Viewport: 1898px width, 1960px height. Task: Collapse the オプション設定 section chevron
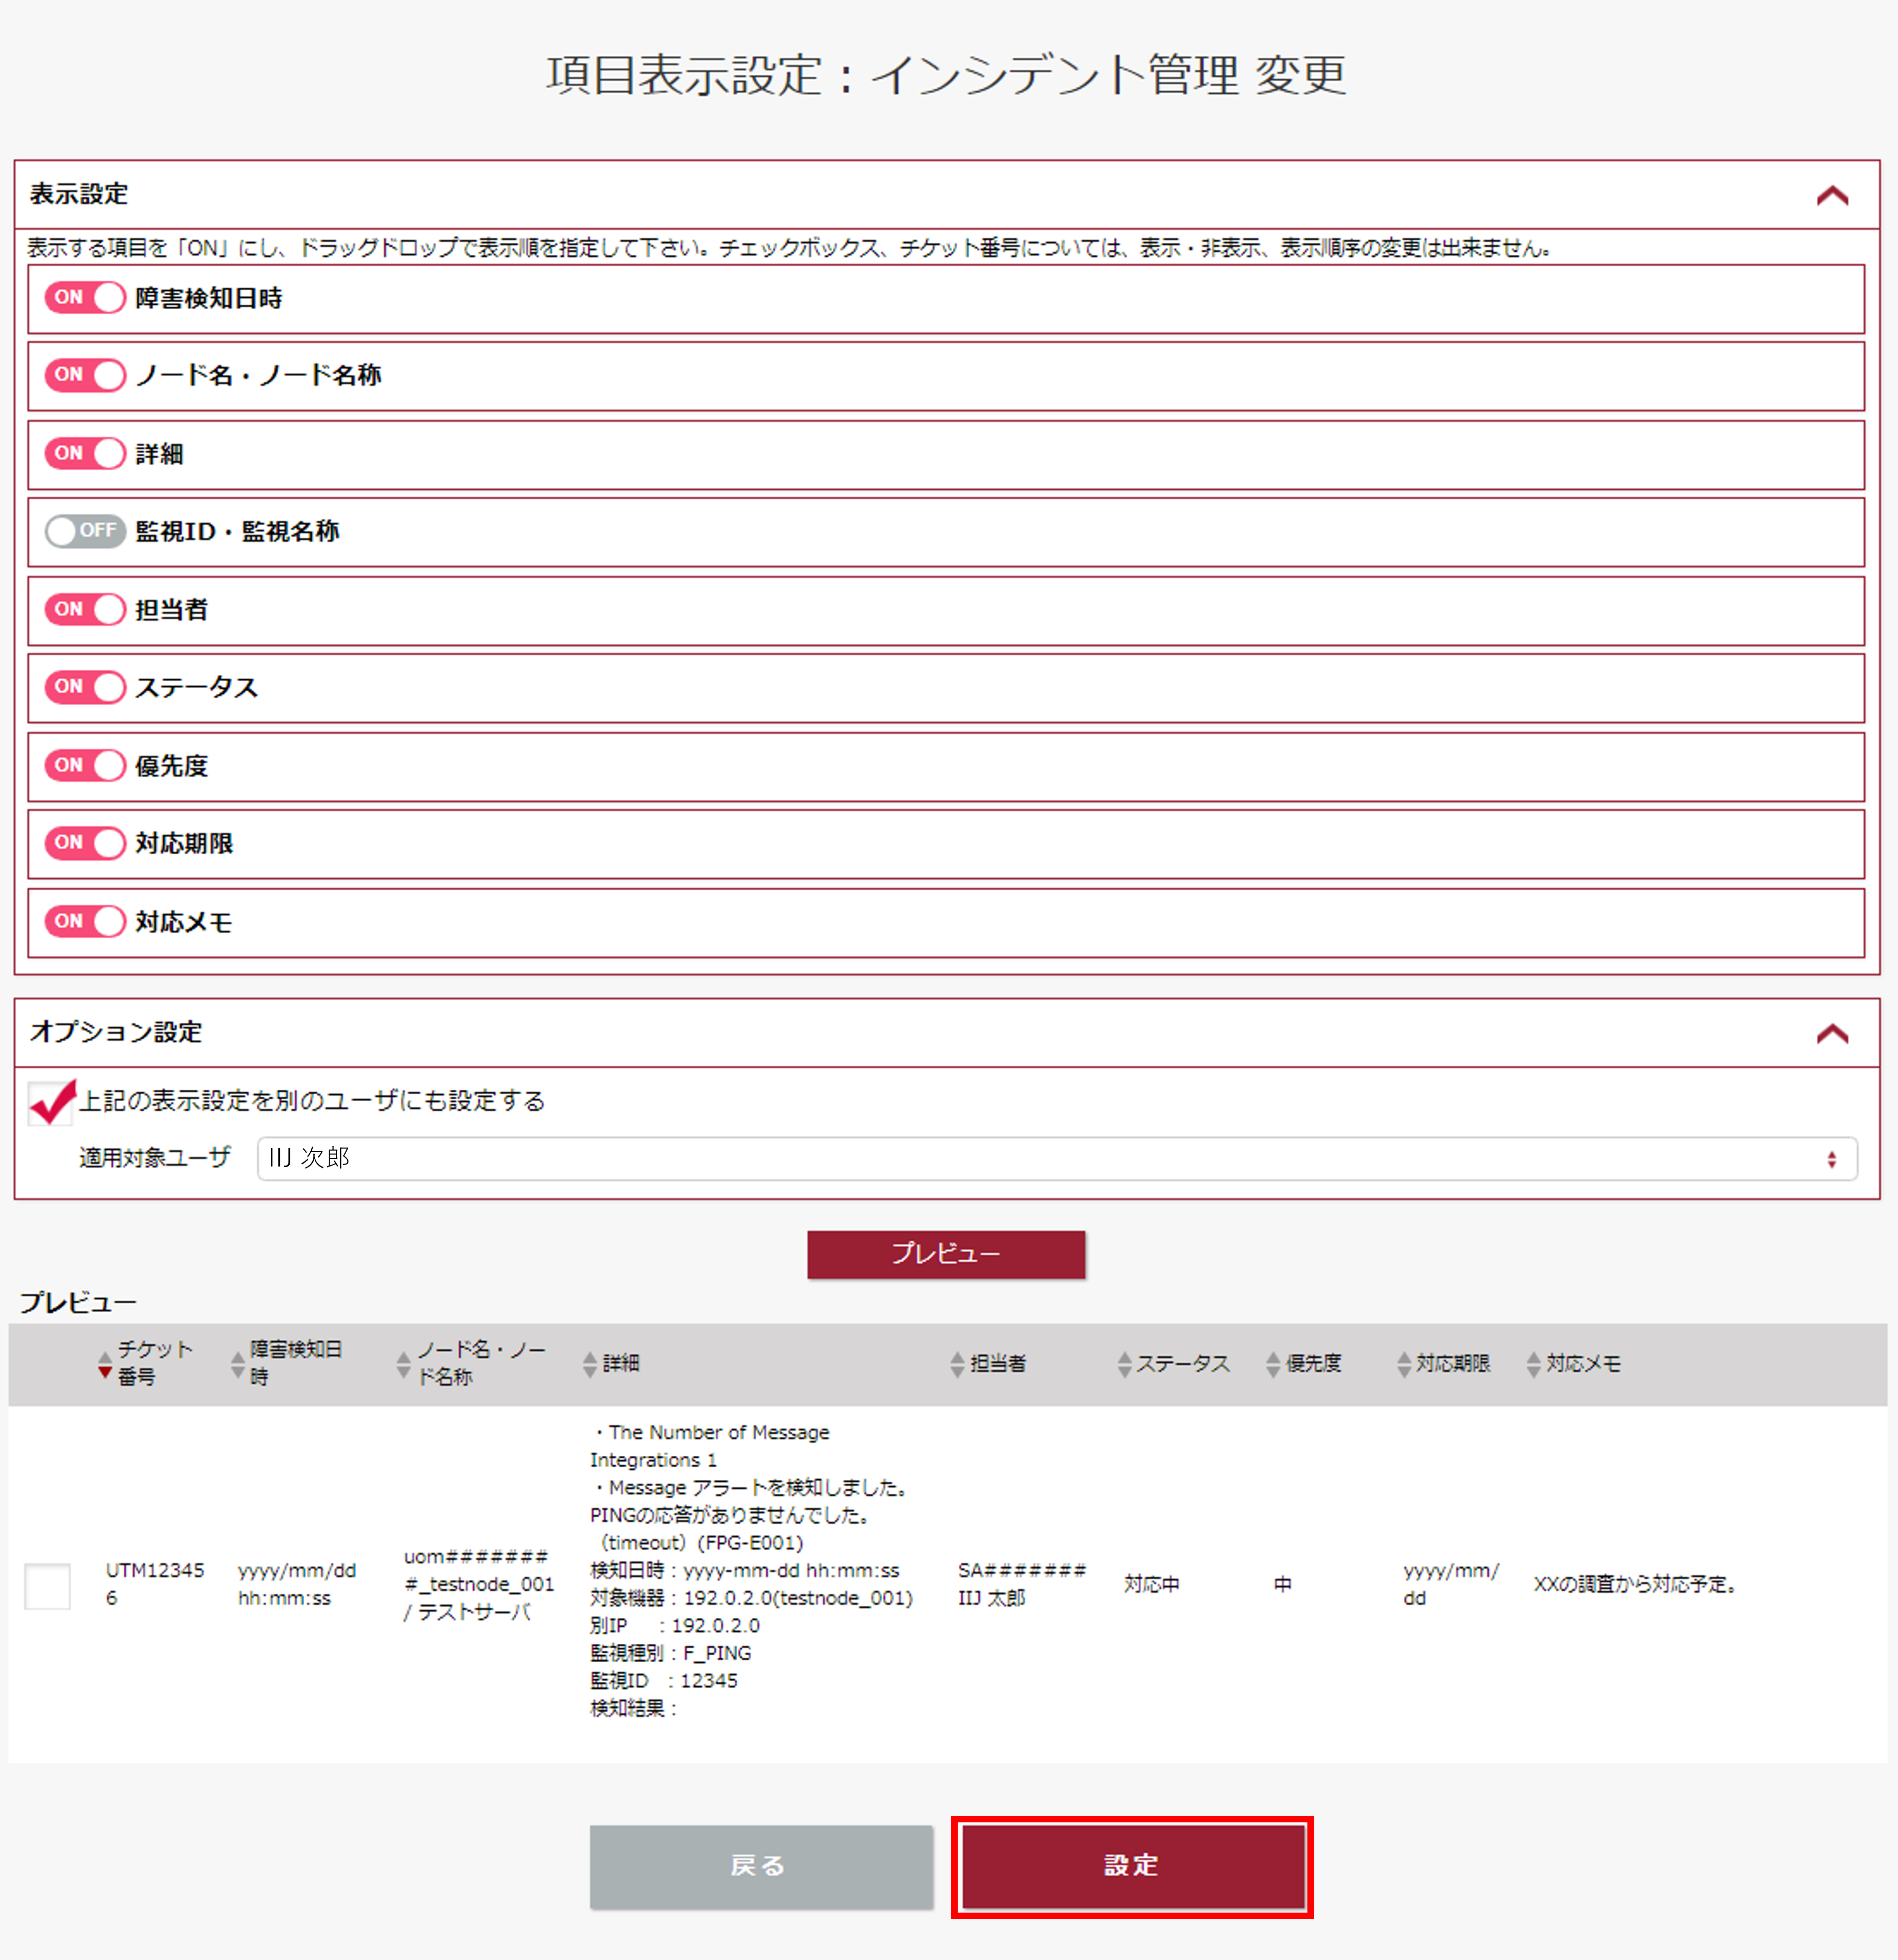pos(1832,1033)
